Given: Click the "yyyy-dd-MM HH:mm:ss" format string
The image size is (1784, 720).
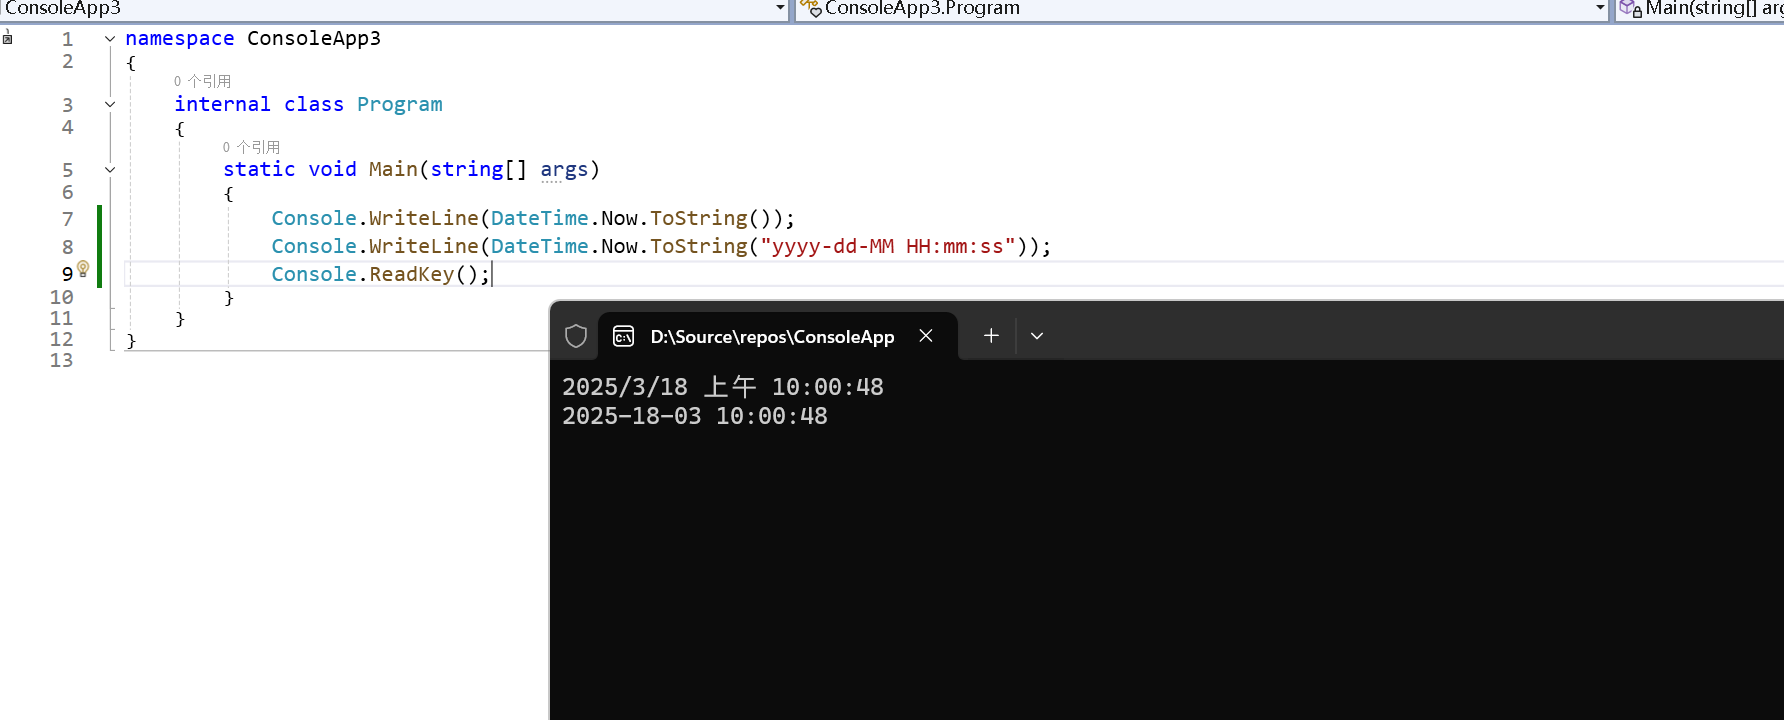Looking at the screenshot, I should 888,246.
